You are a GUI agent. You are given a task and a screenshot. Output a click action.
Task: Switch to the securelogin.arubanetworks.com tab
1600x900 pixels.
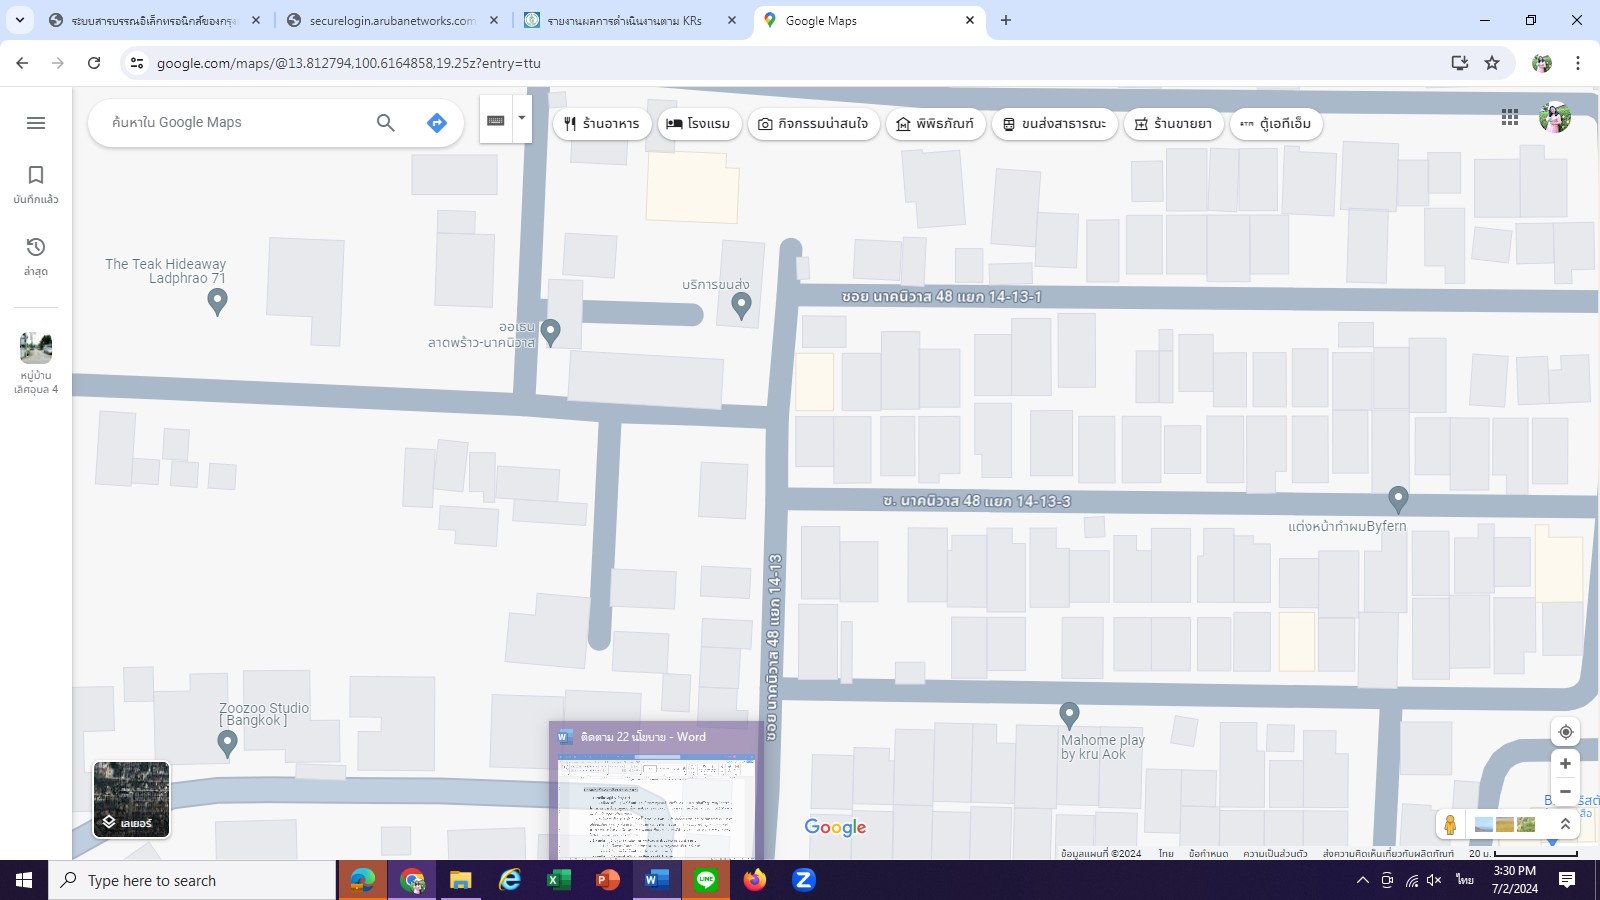tap(391, 20)
